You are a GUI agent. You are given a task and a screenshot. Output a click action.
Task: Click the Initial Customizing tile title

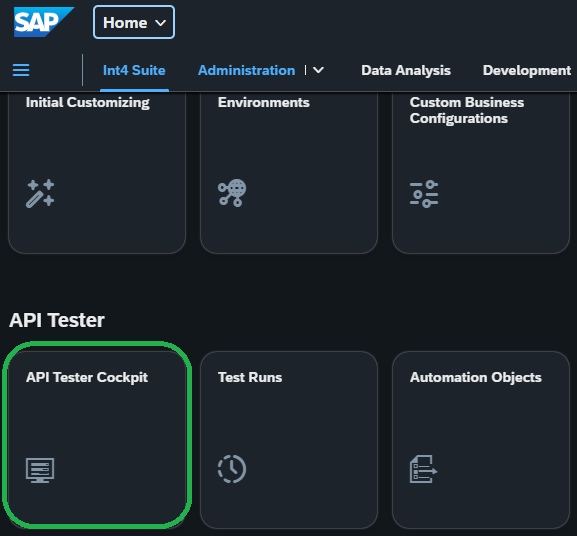[88, 103]
